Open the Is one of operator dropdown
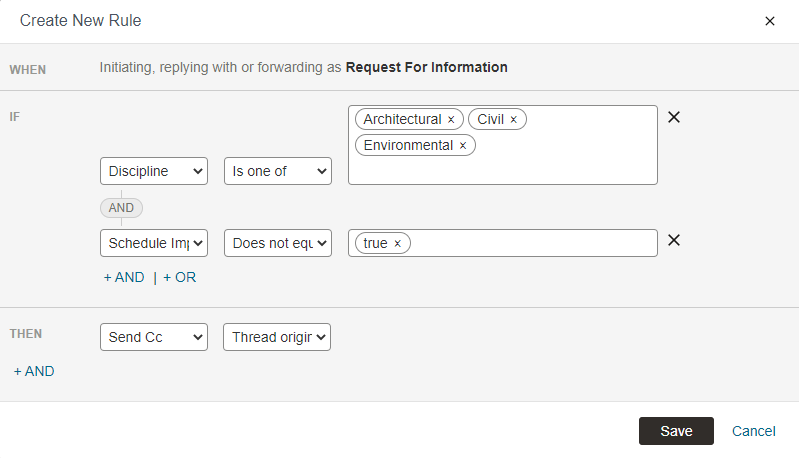Image resolution: width=799 pixels, height=458 pixels. coord(278,171)
